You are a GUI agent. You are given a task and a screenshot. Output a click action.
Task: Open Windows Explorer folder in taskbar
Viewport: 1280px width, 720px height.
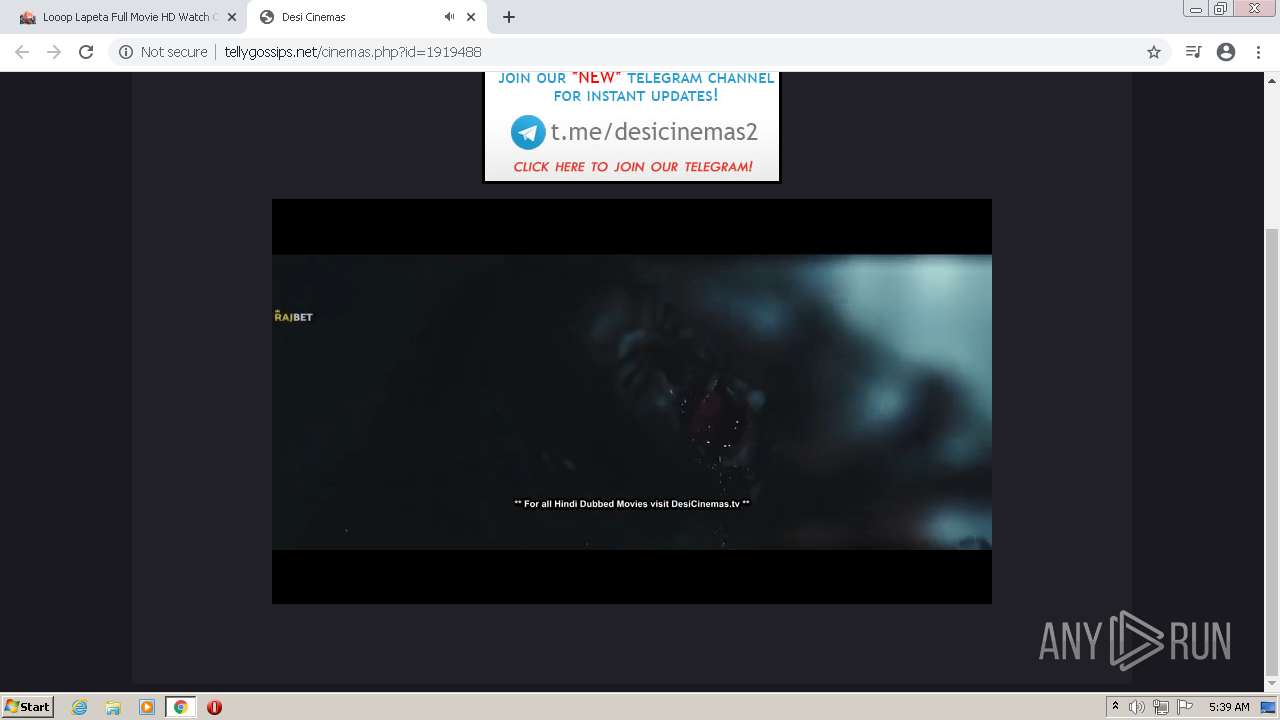(x=113, y=707)
